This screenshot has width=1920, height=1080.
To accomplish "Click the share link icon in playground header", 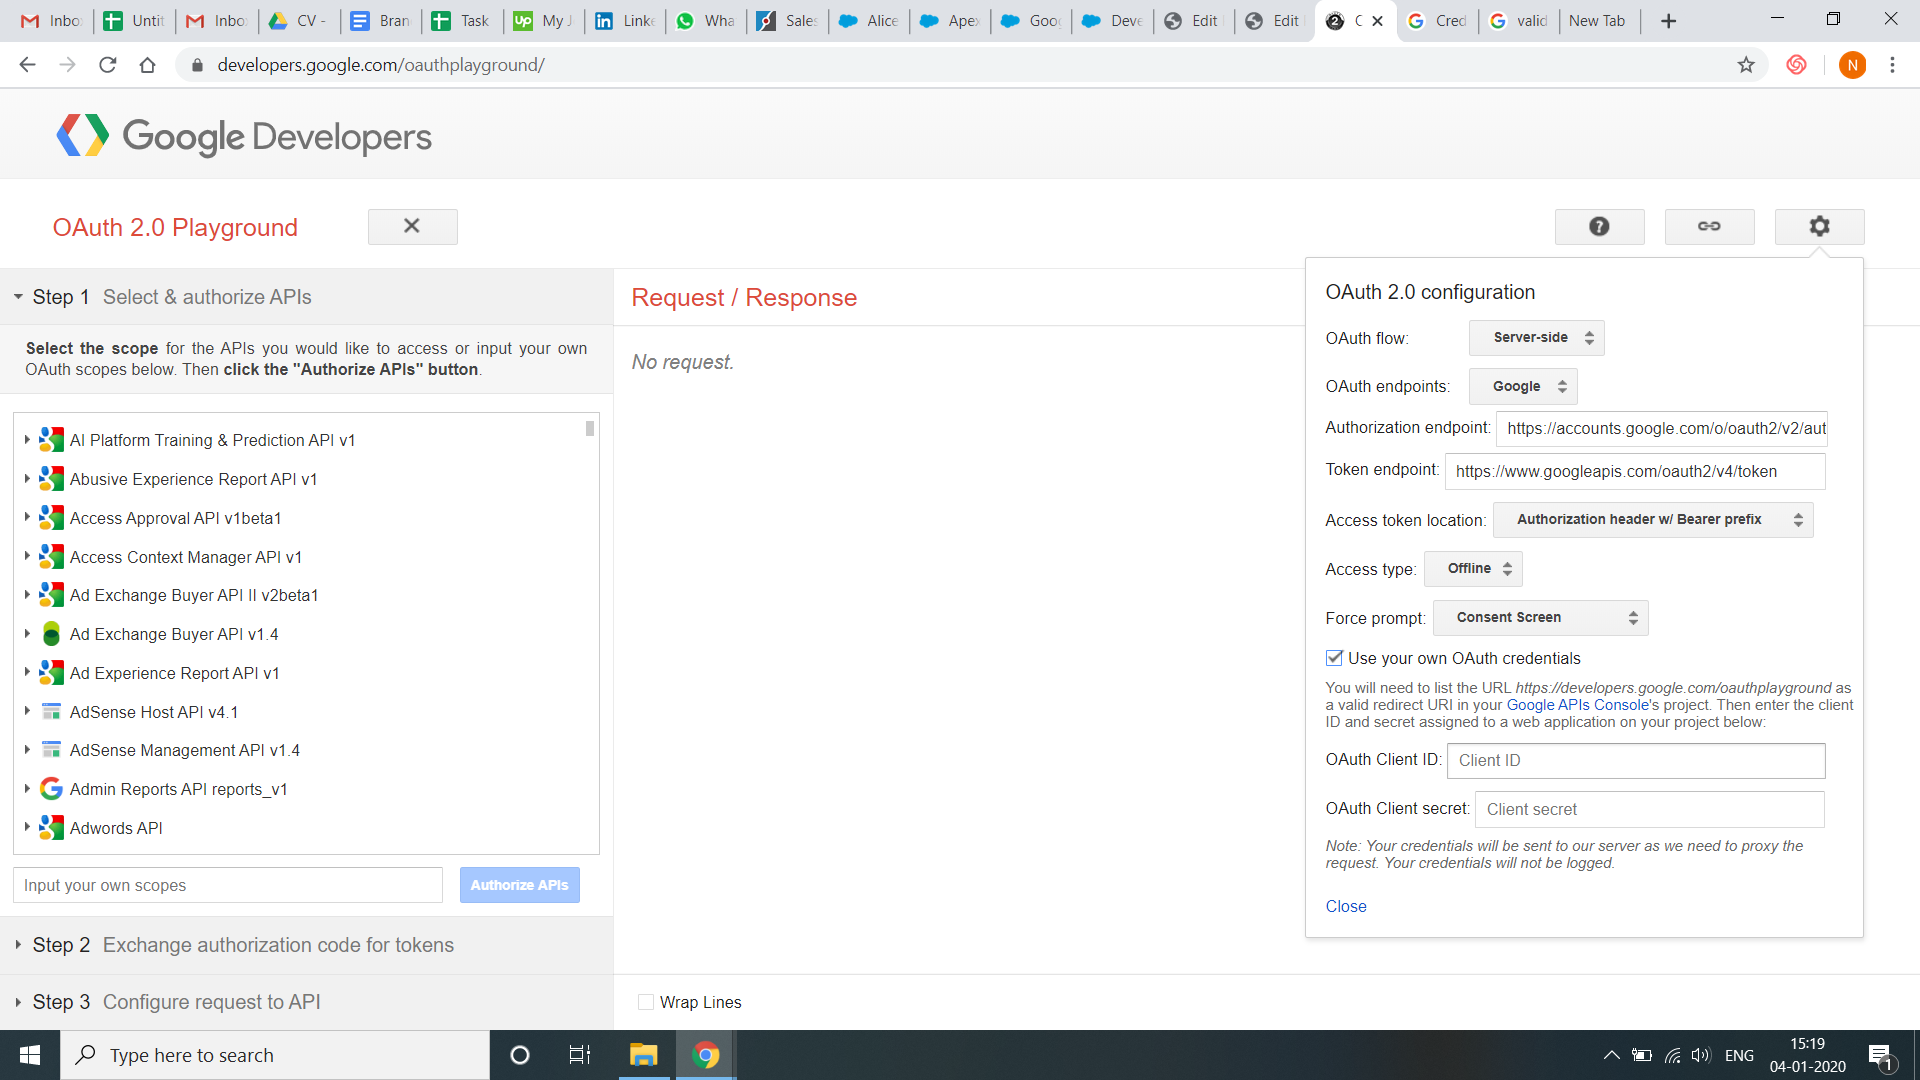I will 1709,226.
